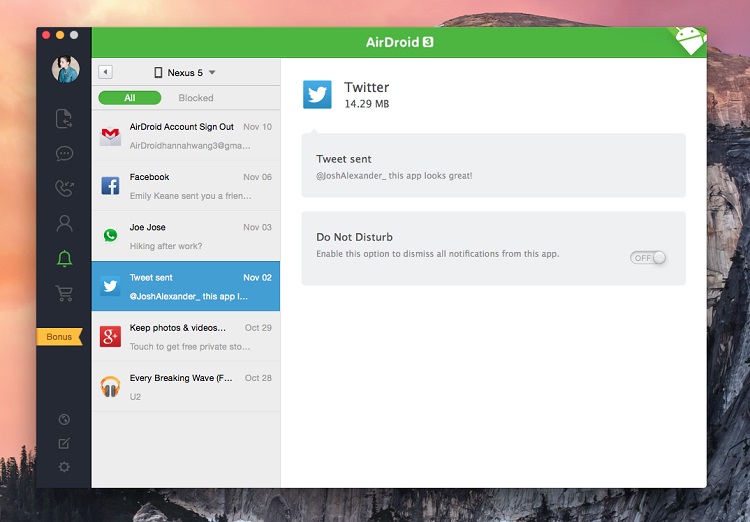This screenshot has height=522, width=750.
Task: Click the user profile avatar
Action: (x=66, y=69)
